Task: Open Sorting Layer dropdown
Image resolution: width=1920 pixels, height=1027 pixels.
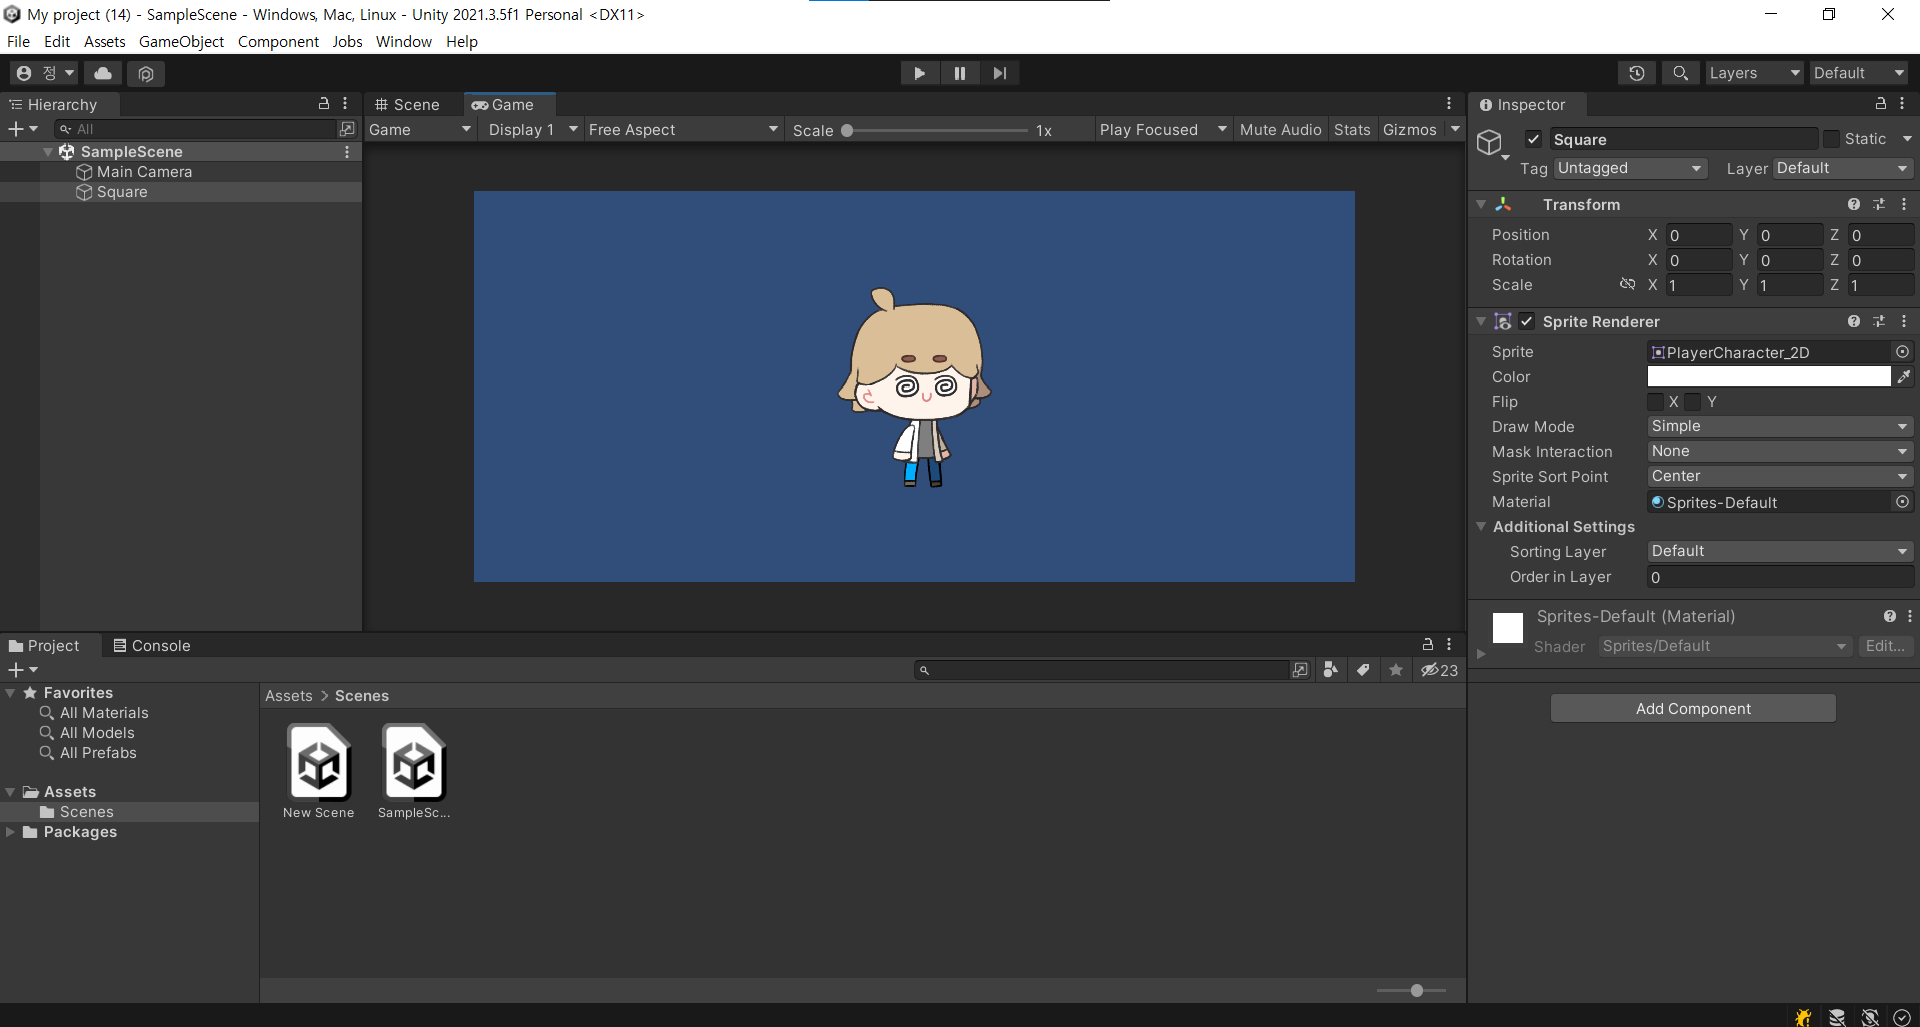Action: 1779,551
